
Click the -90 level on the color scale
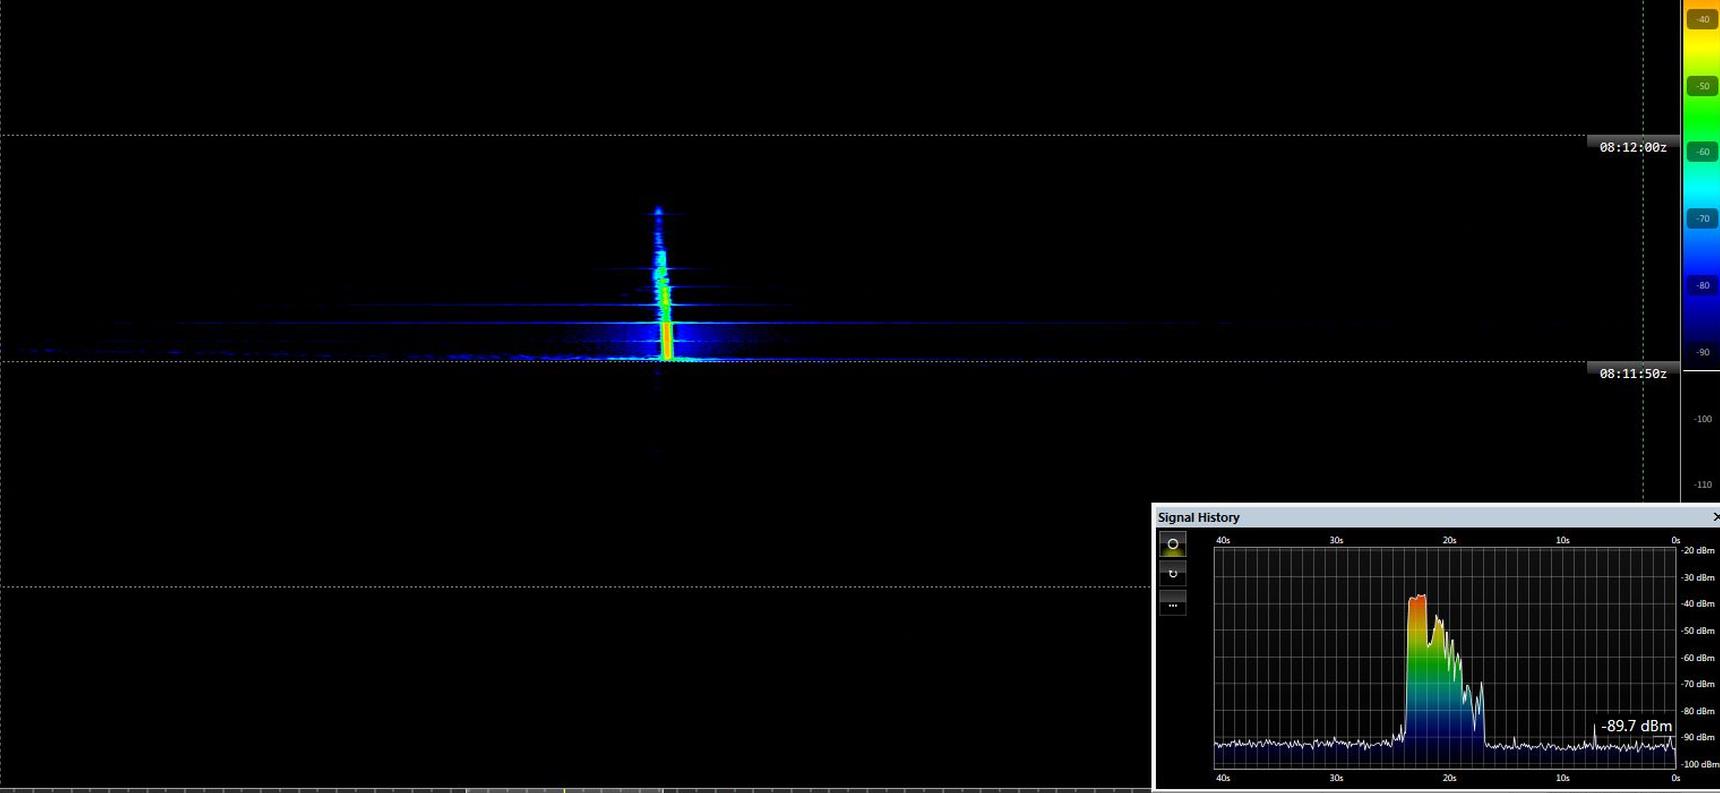click(1702, 352)
